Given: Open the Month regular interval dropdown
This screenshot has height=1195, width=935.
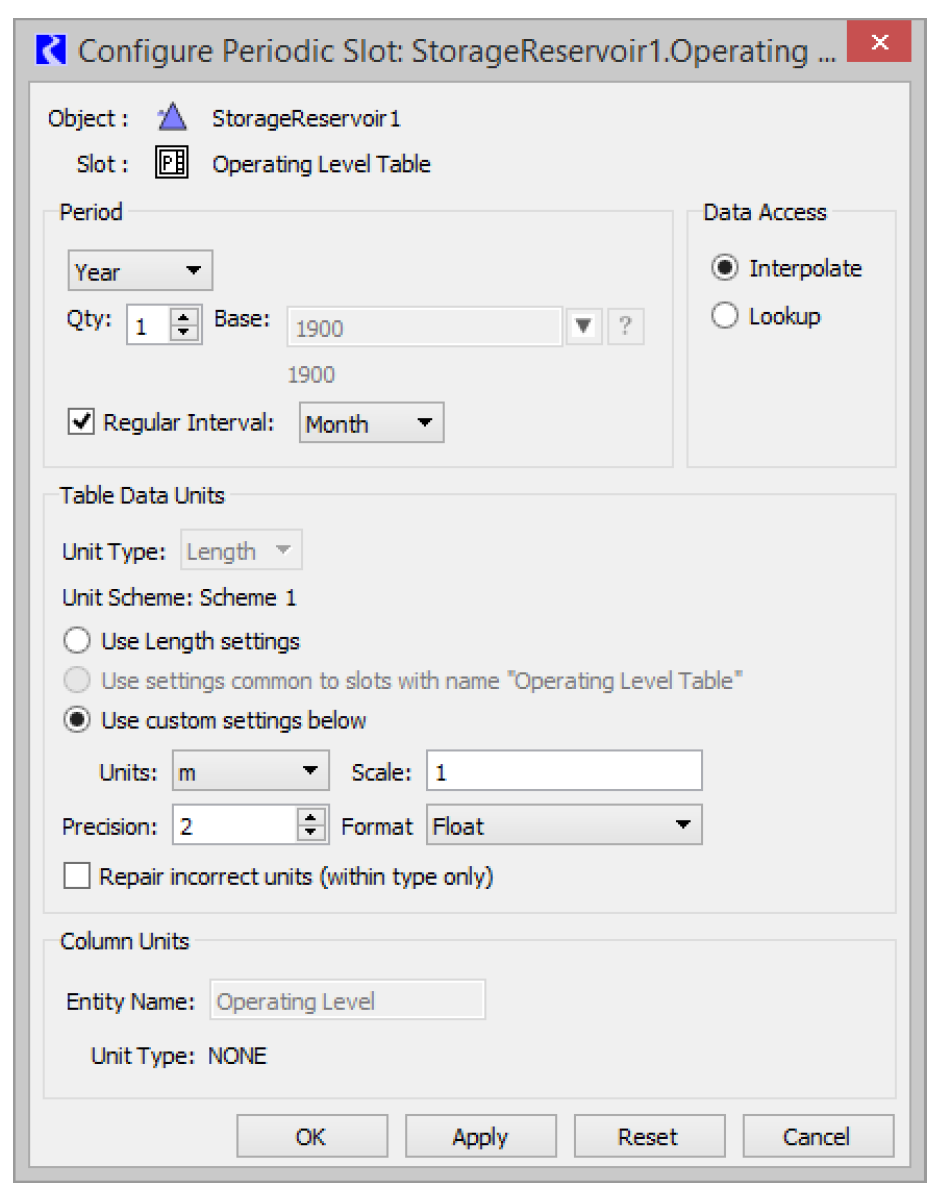Looking at the screenshot, I should click(371, 424).
